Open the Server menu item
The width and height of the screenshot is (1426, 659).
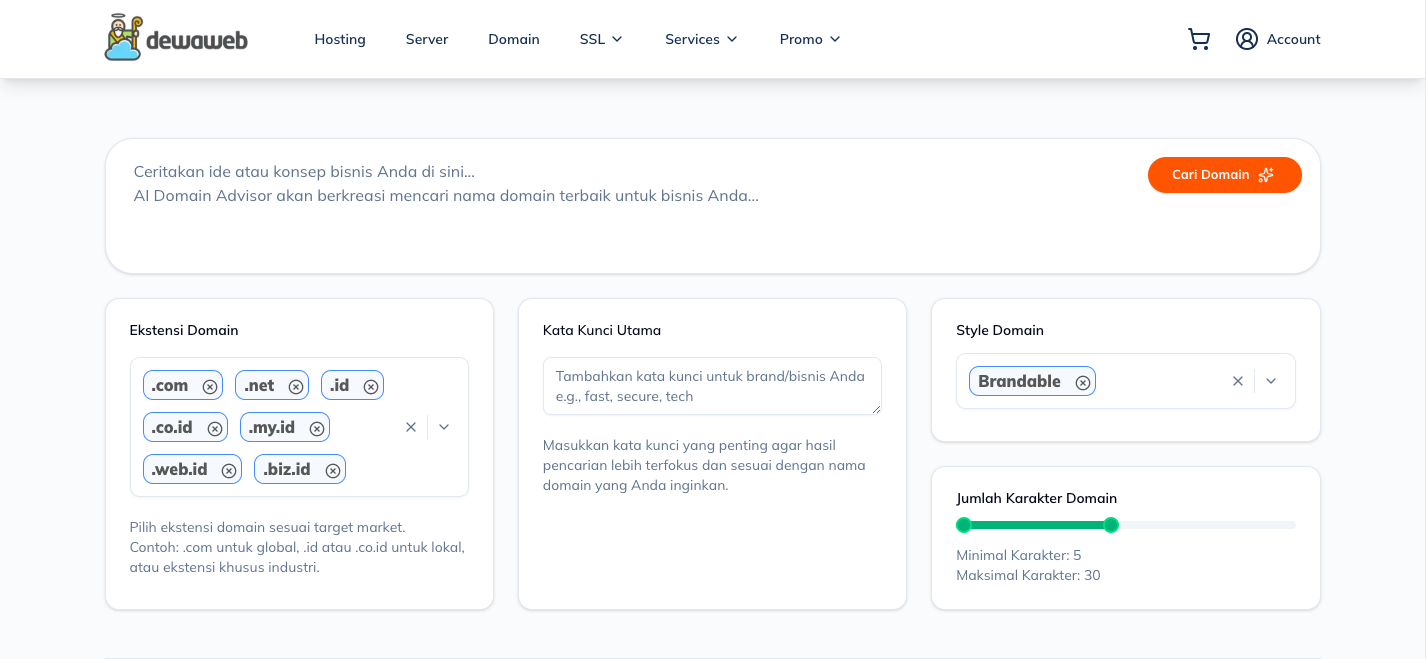[427, 39]
